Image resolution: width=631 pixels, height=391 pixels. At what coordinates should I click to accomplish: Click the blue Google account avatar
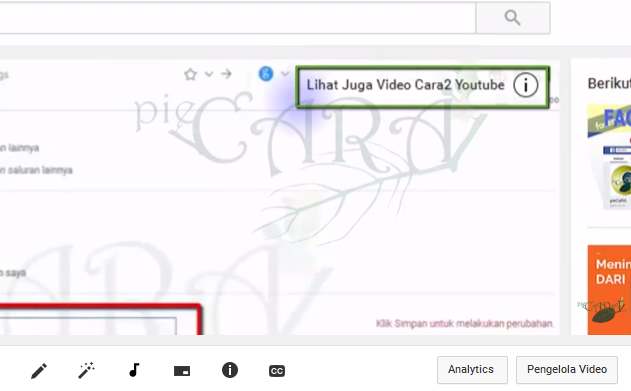click(266, 74)
